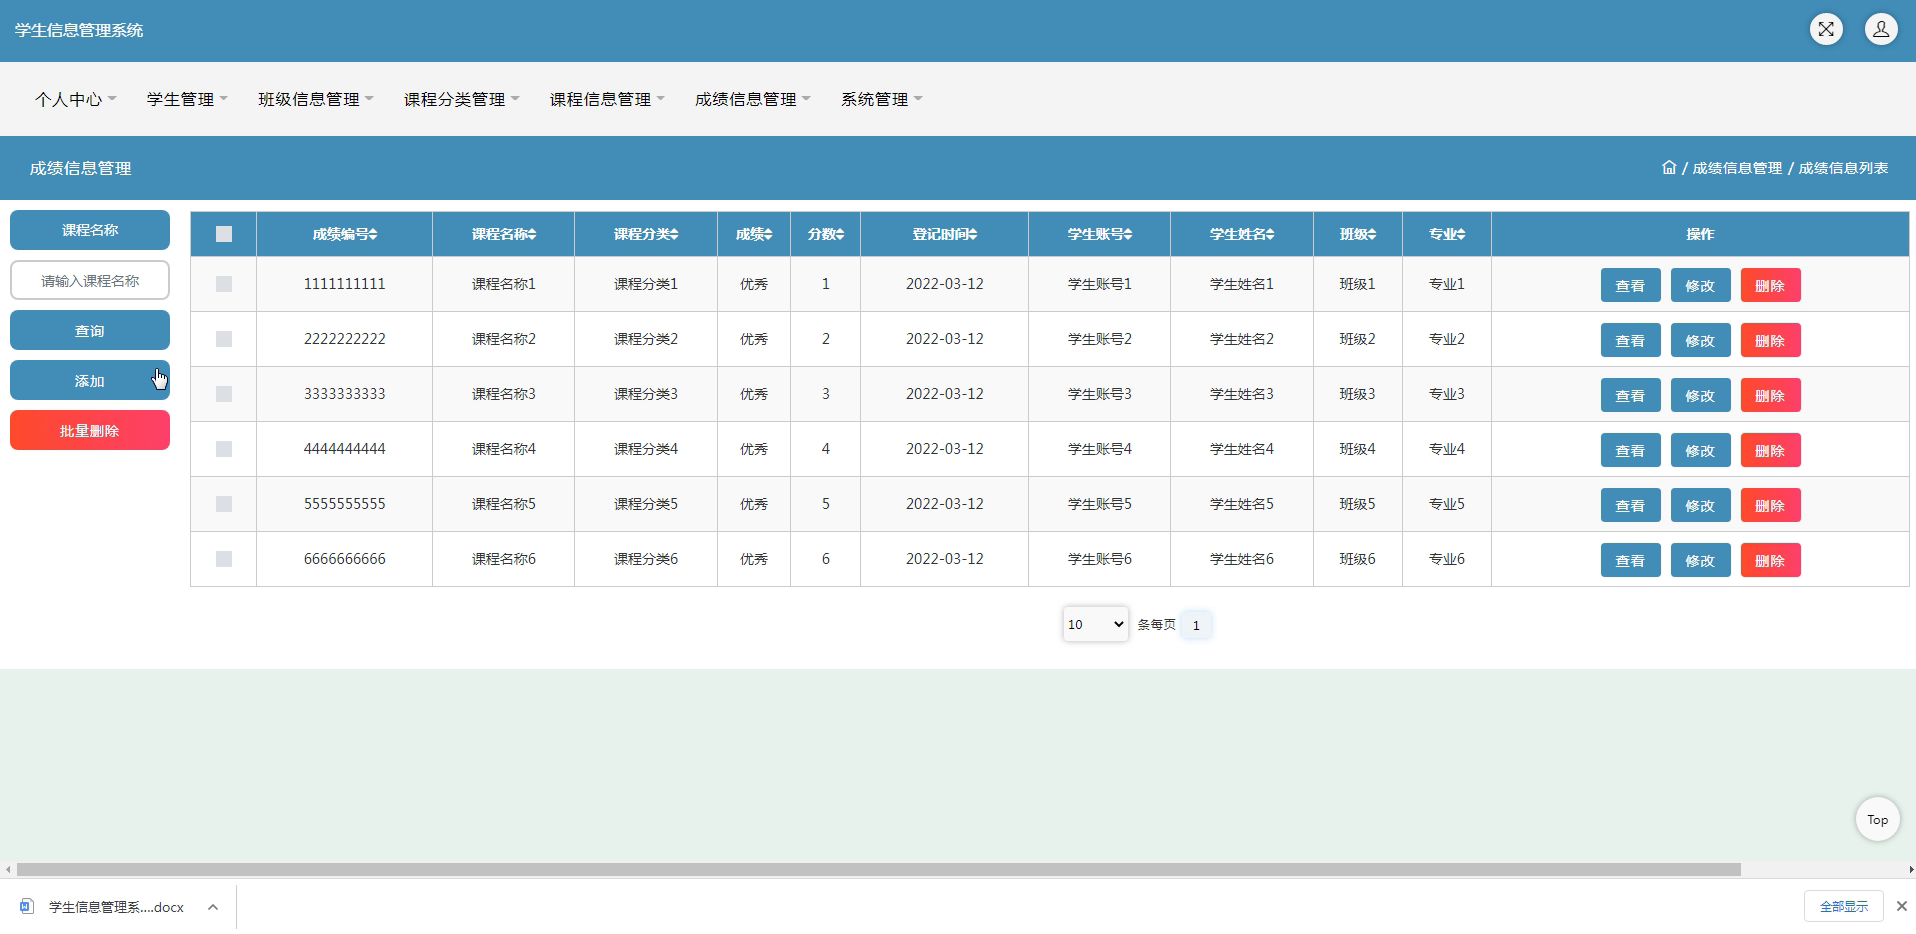The height and width of the screenshot is (934, 1916).
Task: Delete record 课程名称6 with 删除
Action: (1770, 560)
